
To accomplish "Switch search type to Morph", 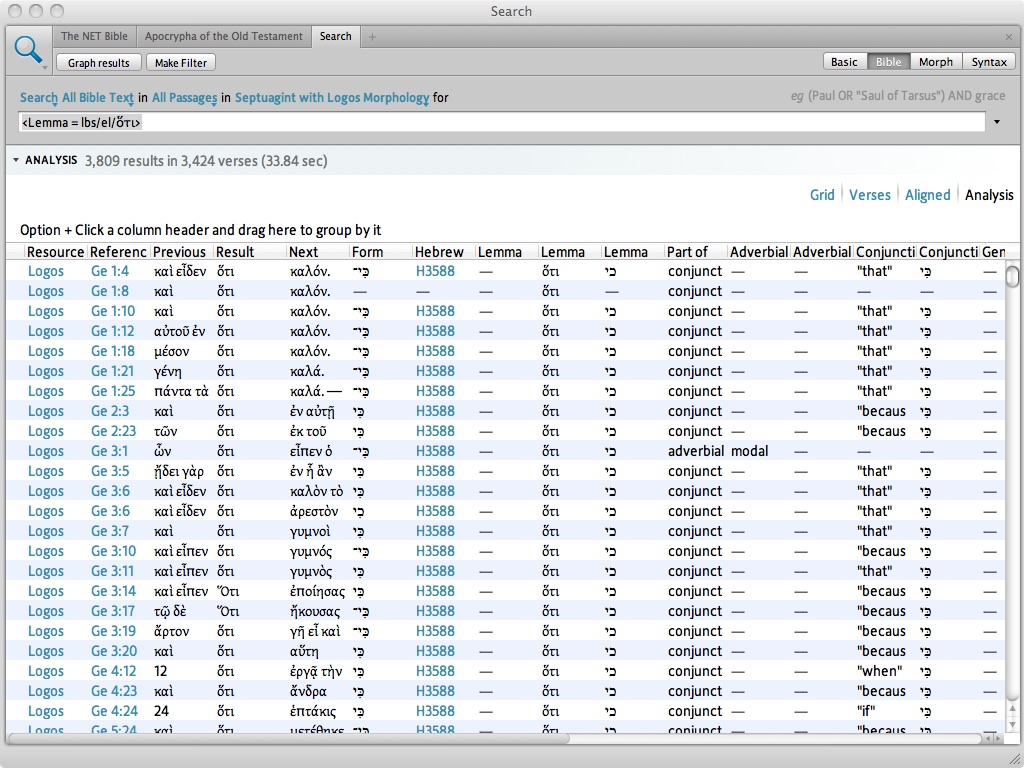I will pyautogui.click(x=935, y=62).
